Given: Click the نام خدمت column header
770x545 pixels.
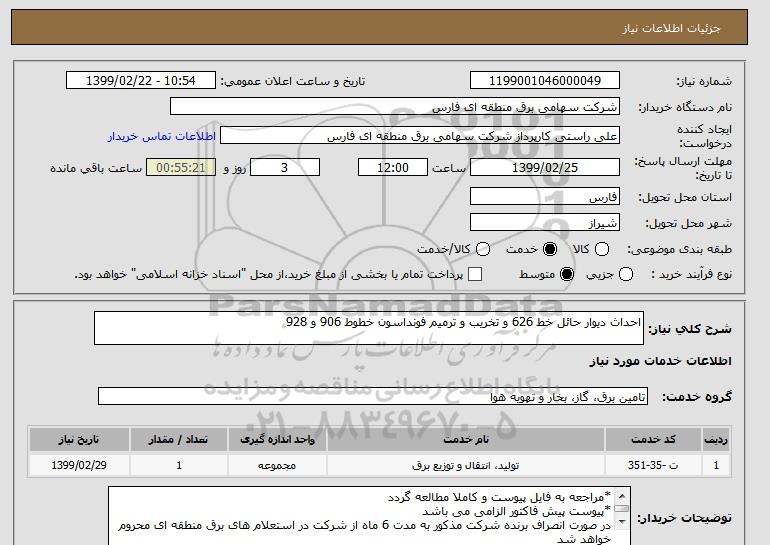Looking at the screenshot, I should (466, 439).
